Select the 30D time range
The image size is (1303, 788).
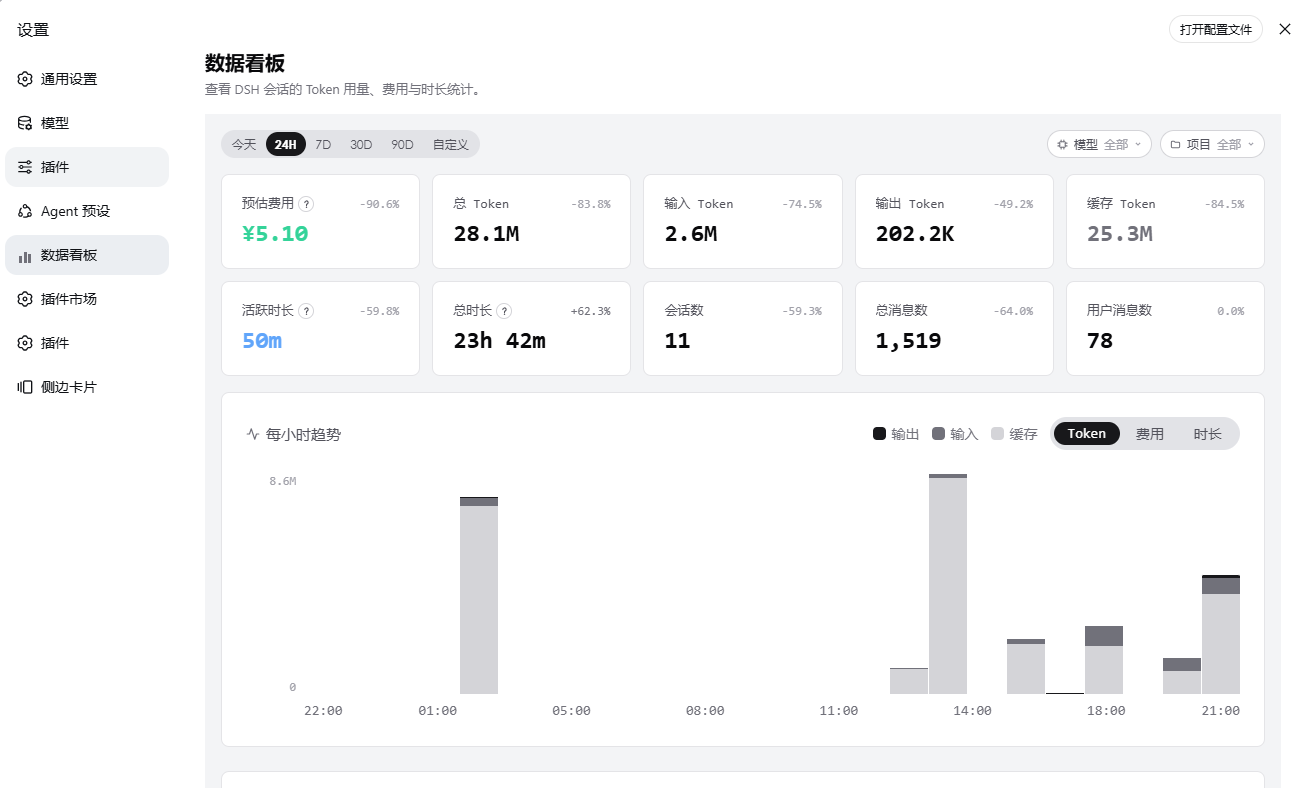pos(361,144)
